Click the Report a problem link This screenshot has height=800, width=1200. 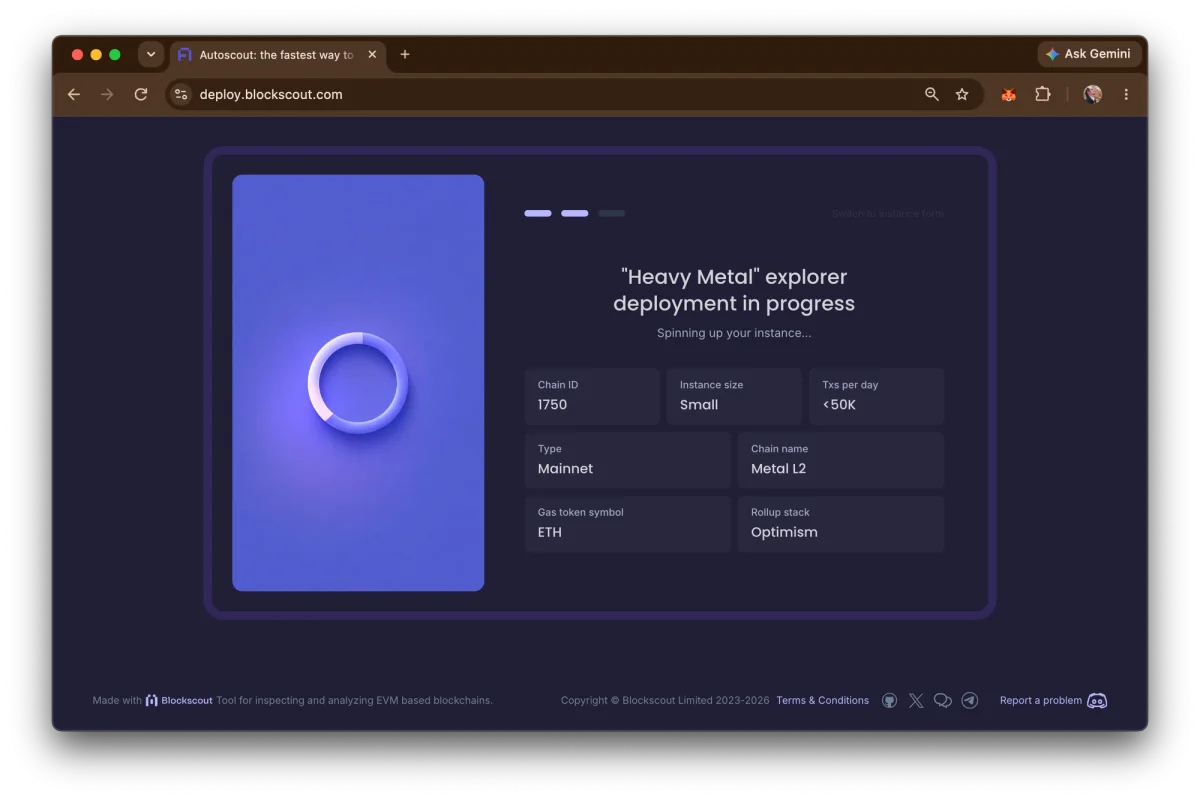click(1041, 701)
